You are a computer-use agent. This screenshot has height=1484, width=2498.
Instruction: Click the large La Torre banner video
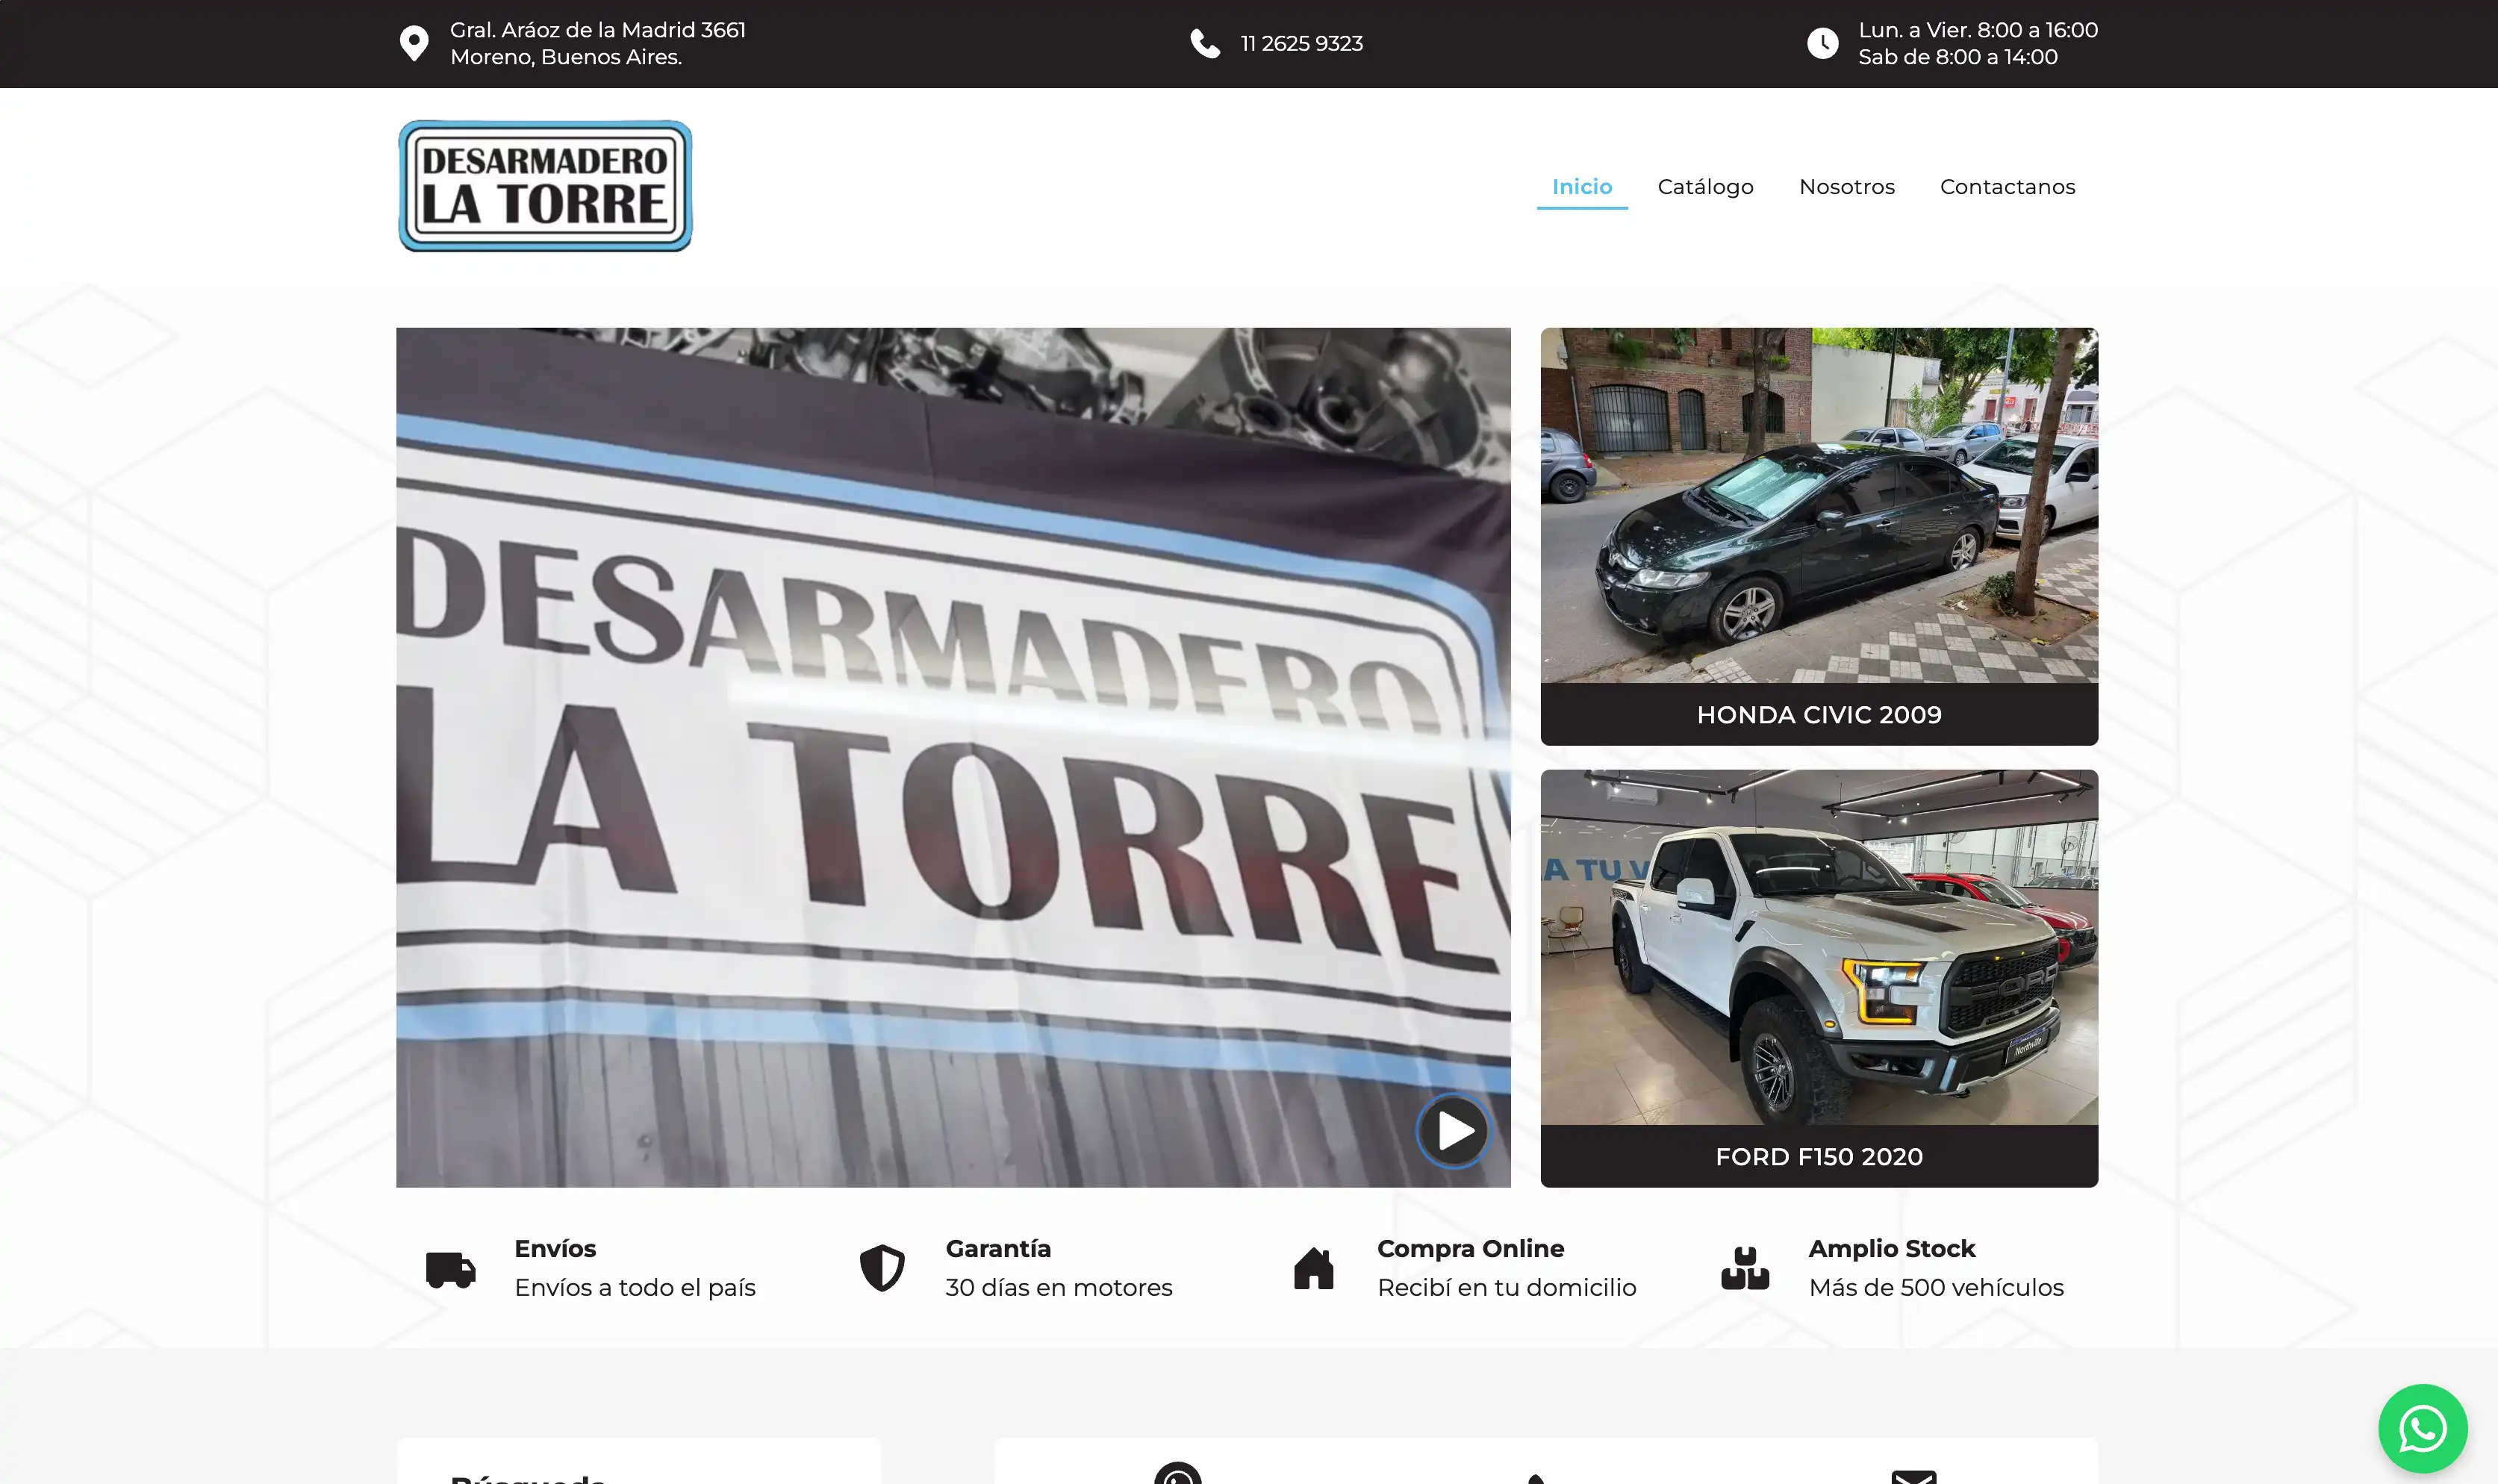pos(953,757)
